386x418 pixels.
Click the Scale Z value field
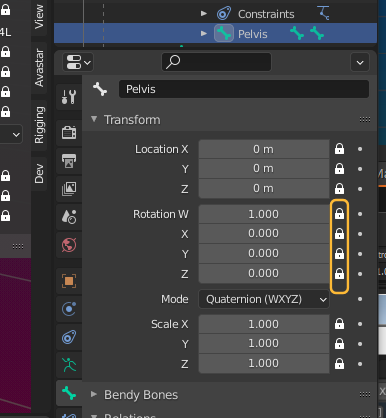(x=264, y=363)
